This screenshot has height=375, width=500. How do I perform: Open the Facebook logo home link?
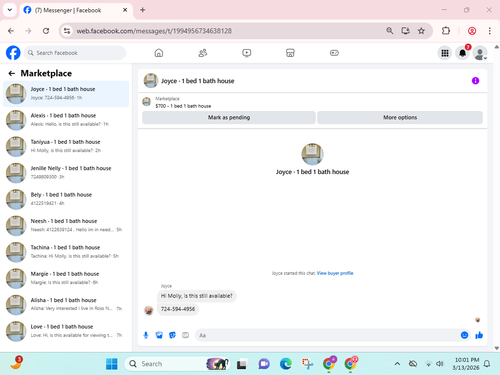coord(13,53)
